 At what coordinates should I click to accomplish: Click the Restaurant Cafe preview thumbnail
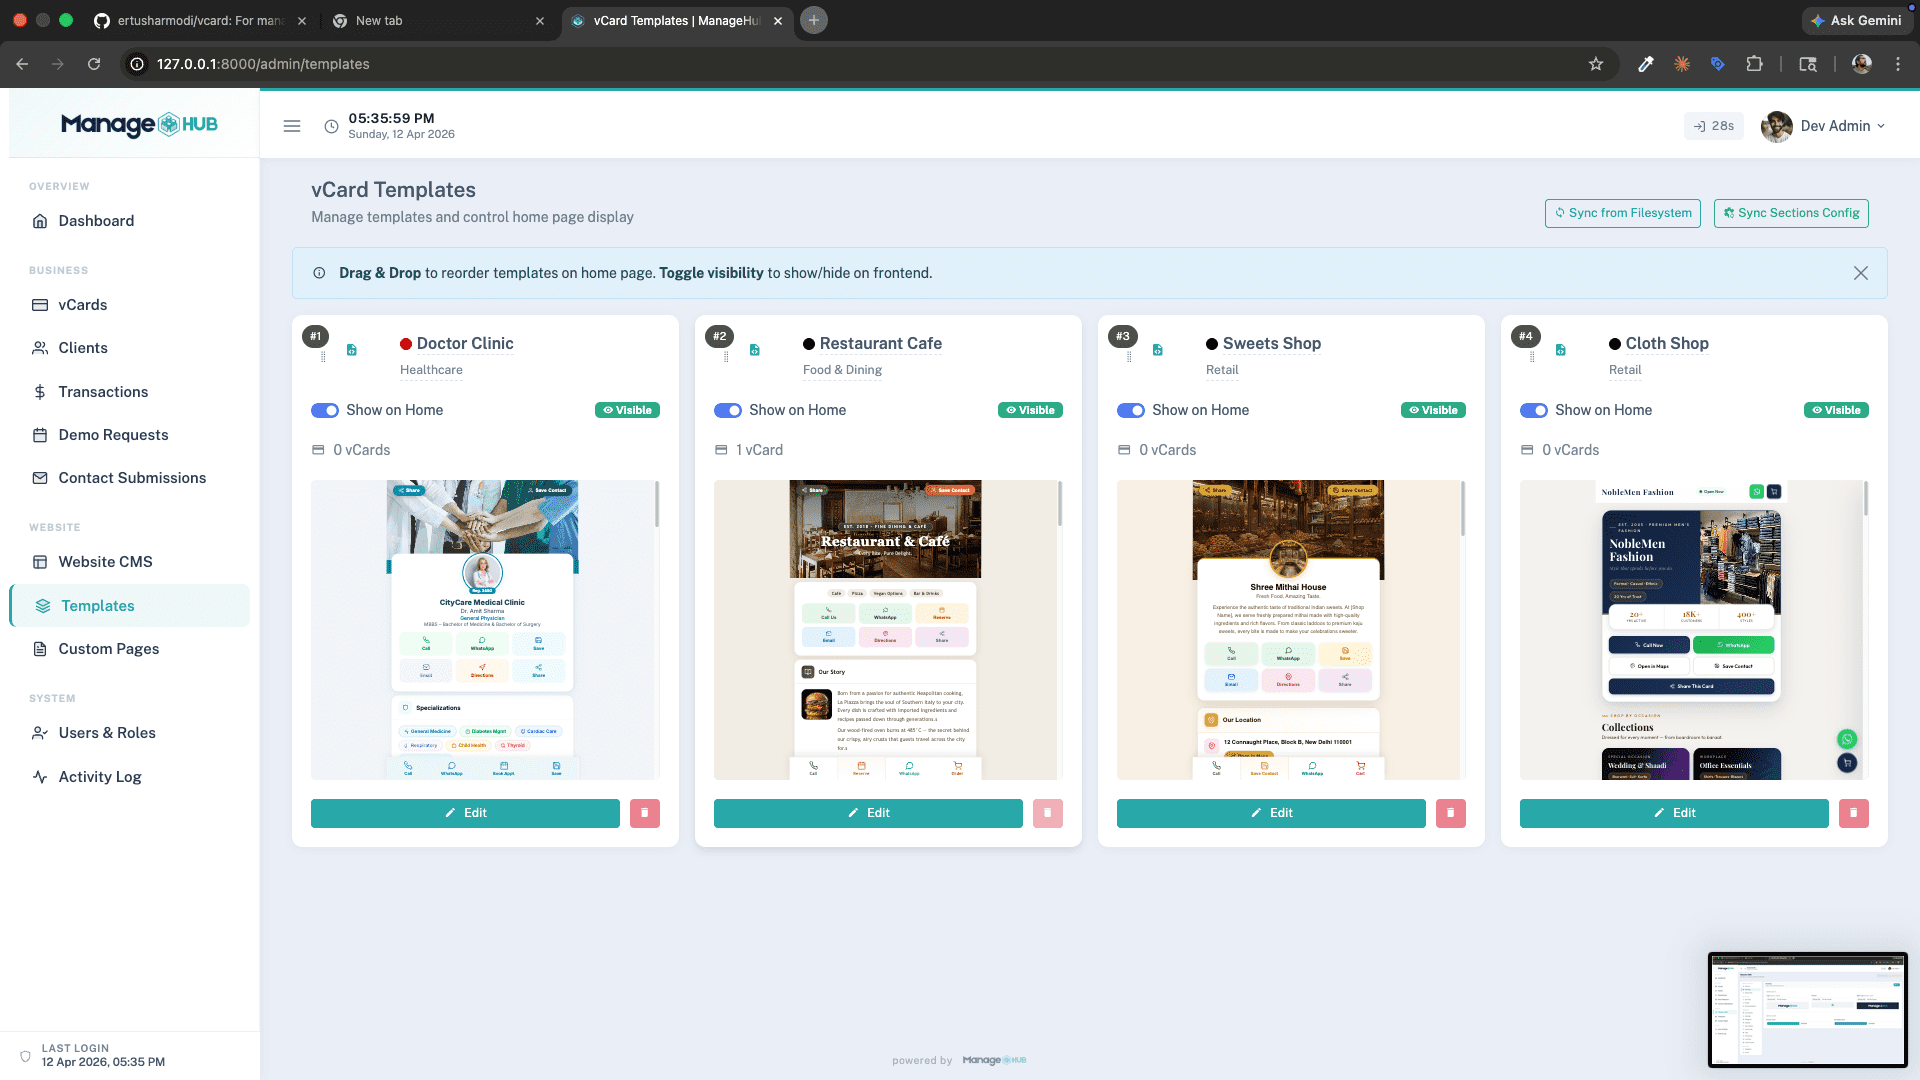886,630
